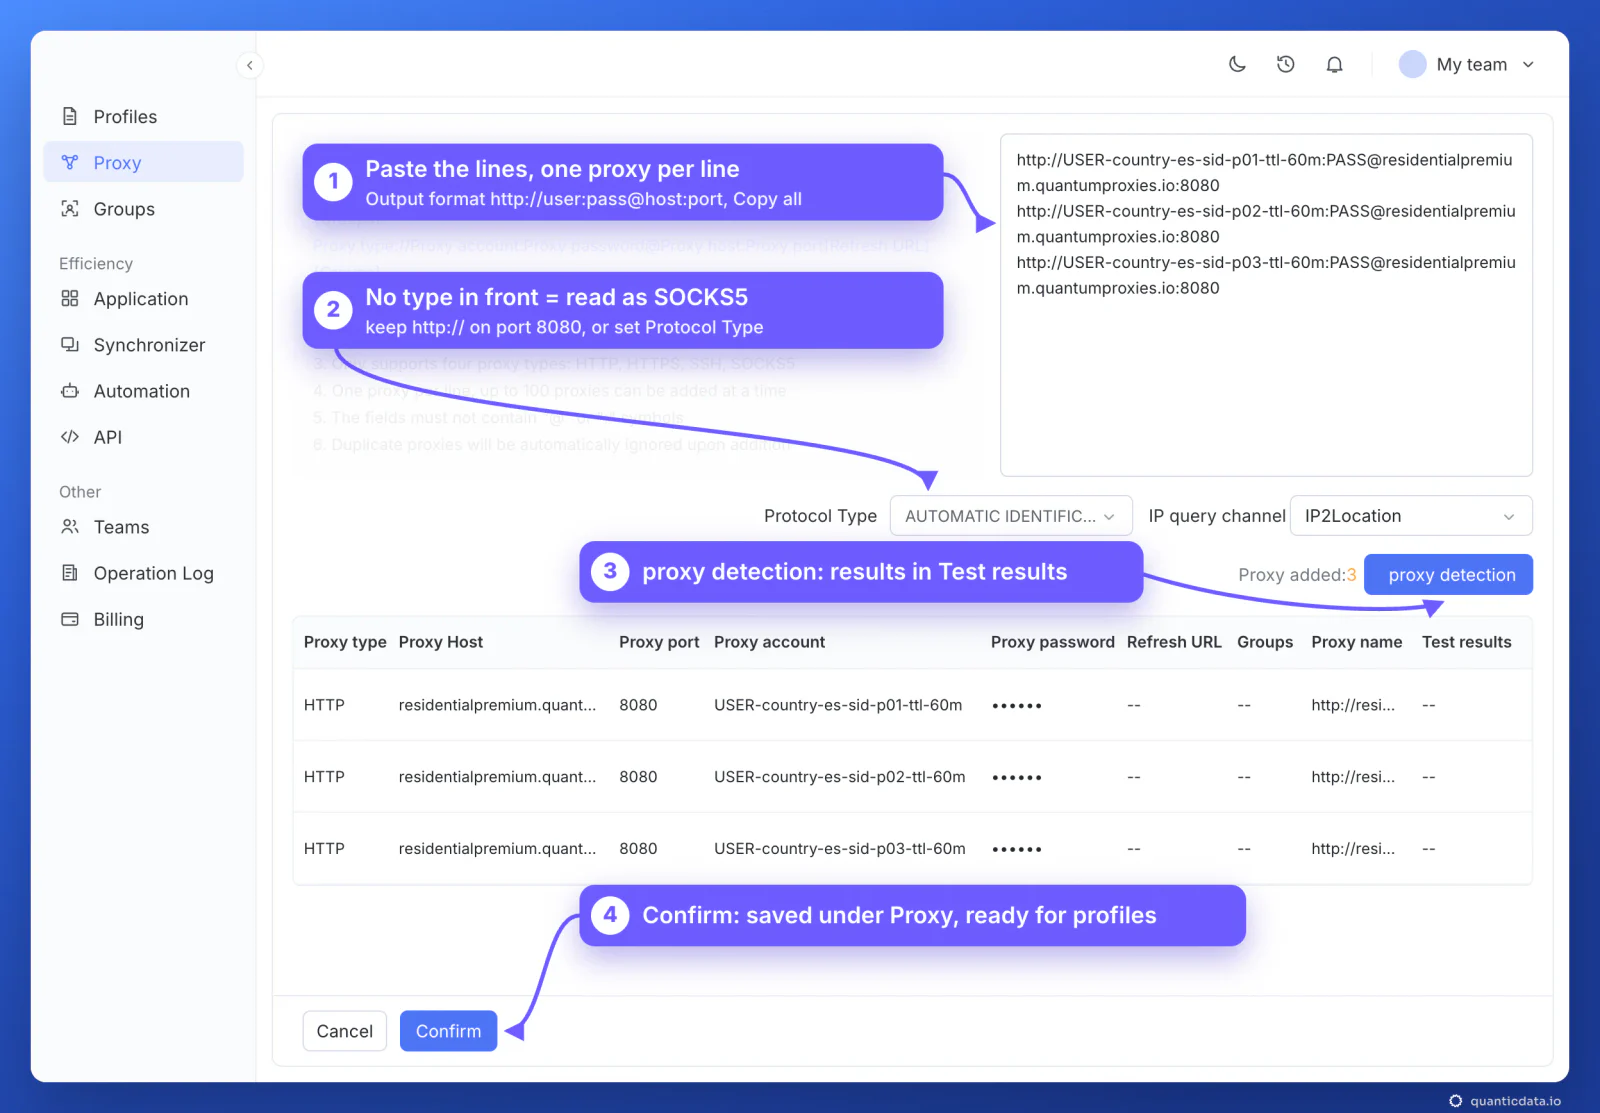This screenshot has width=1600, height=1113.
Task: Open the history clock icon
Action: 1286,64
